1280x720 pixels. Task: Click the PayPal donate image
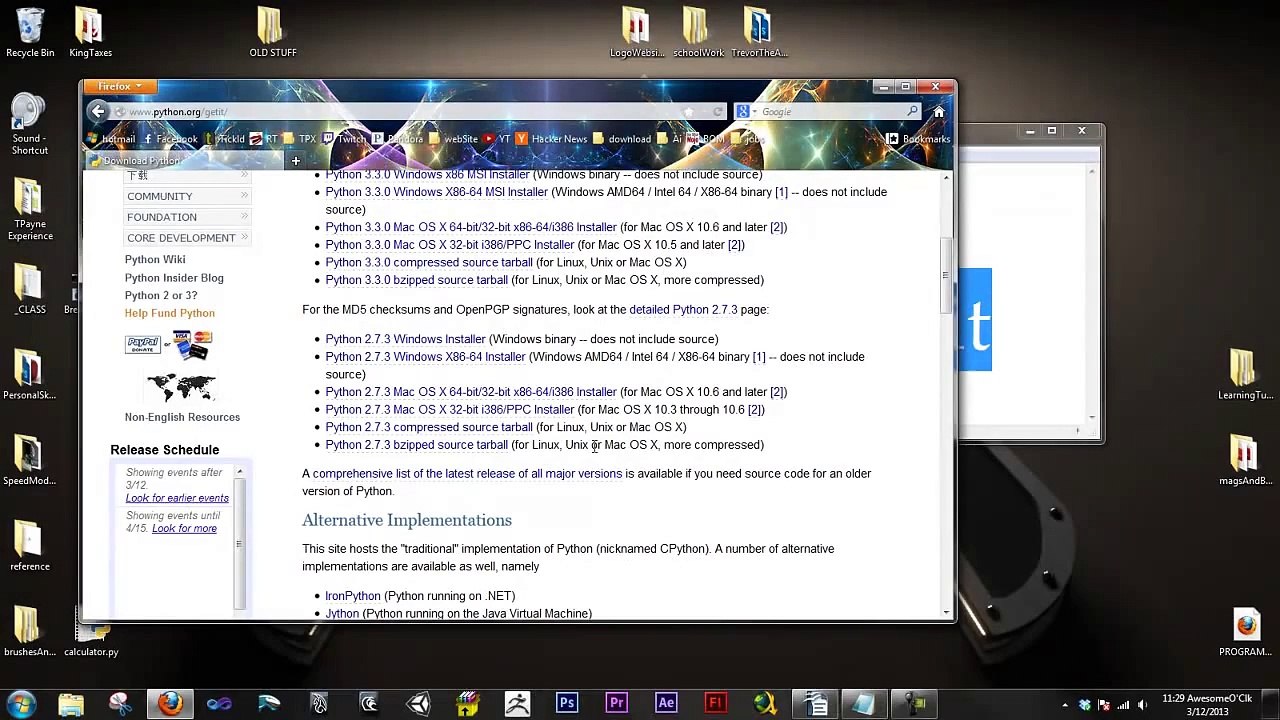coord(169,345)
